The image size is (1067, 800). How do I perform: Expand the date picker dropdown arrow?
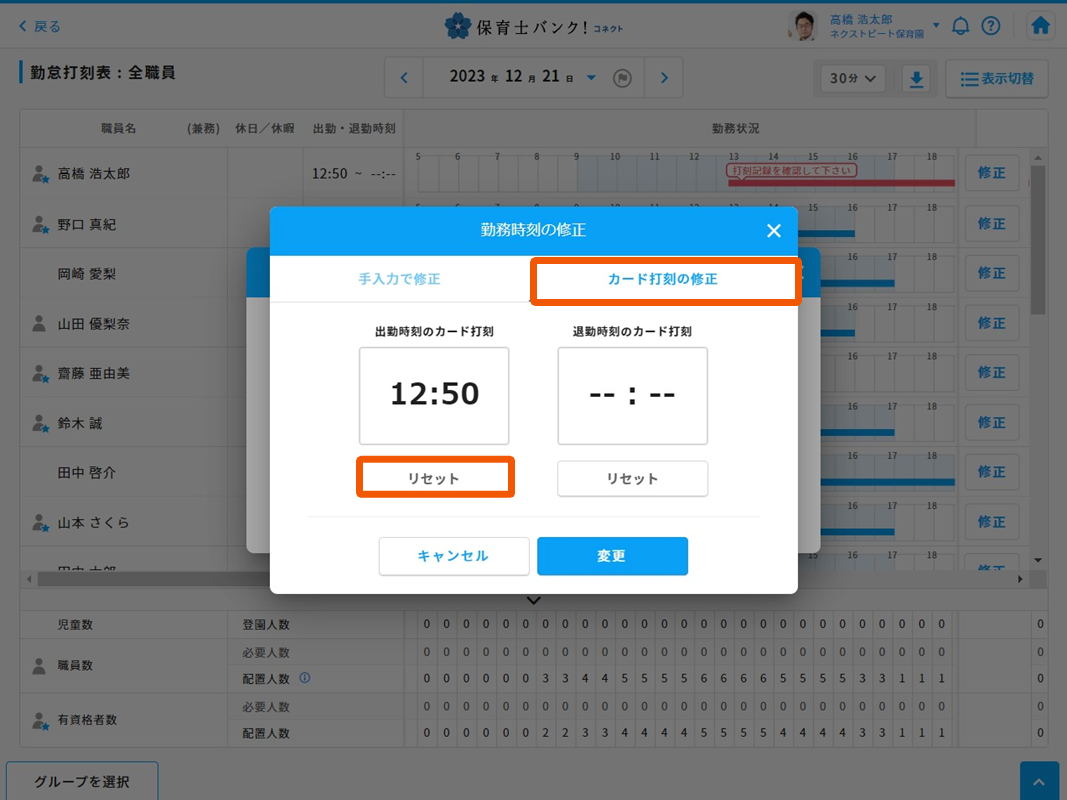pyautogui.click(x=591, y=78)
